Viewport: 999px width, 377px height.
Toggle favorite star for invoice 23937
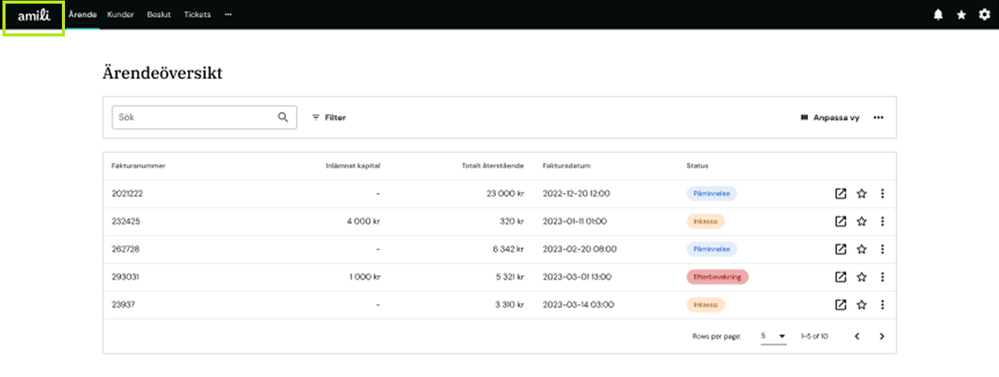pos(861,305)
